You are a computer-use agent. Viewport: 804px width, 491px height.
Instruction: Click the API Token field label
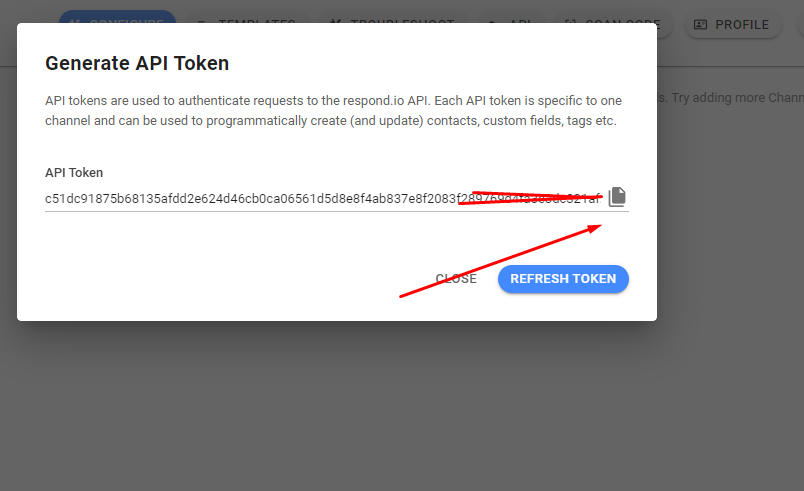click(74, 173)
